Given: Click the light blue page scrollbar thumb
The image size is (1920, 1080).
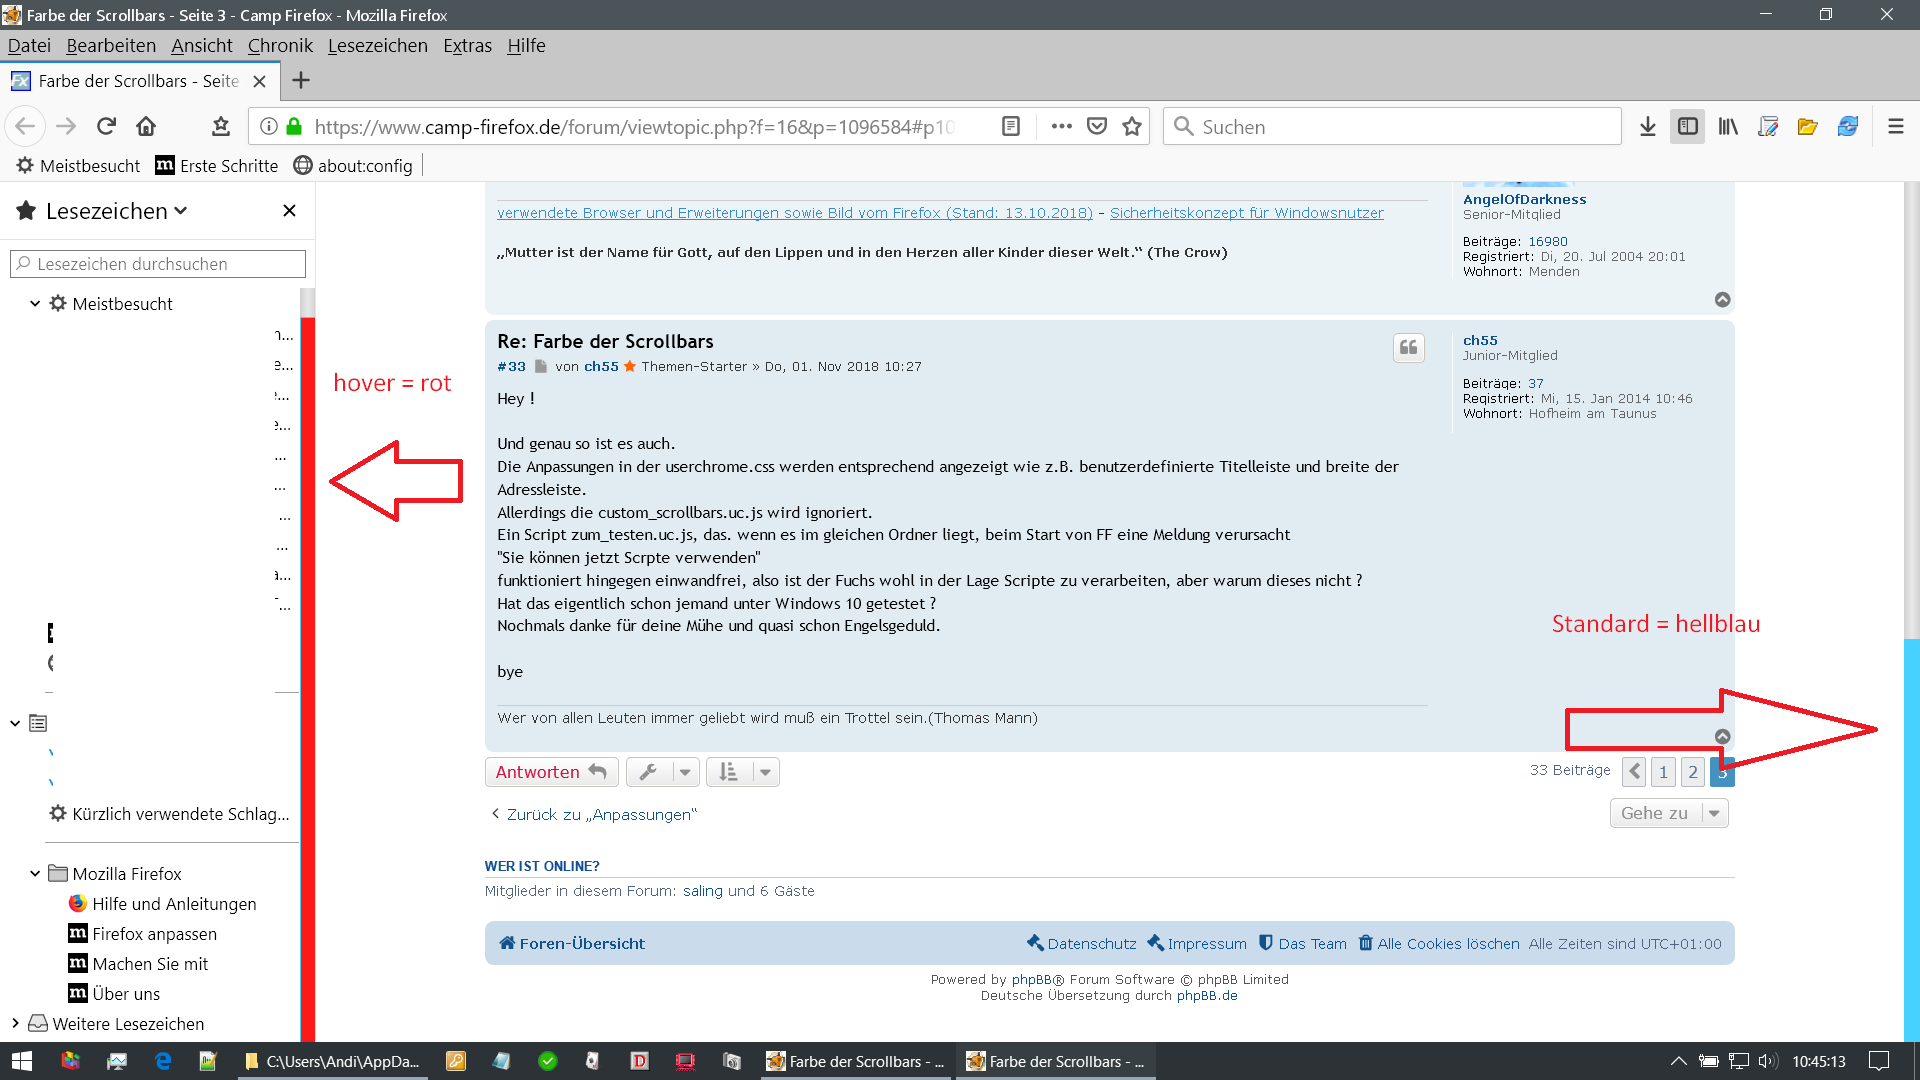Looking at the screenshot, I should pyautogui.click(x=1911, y=840).
